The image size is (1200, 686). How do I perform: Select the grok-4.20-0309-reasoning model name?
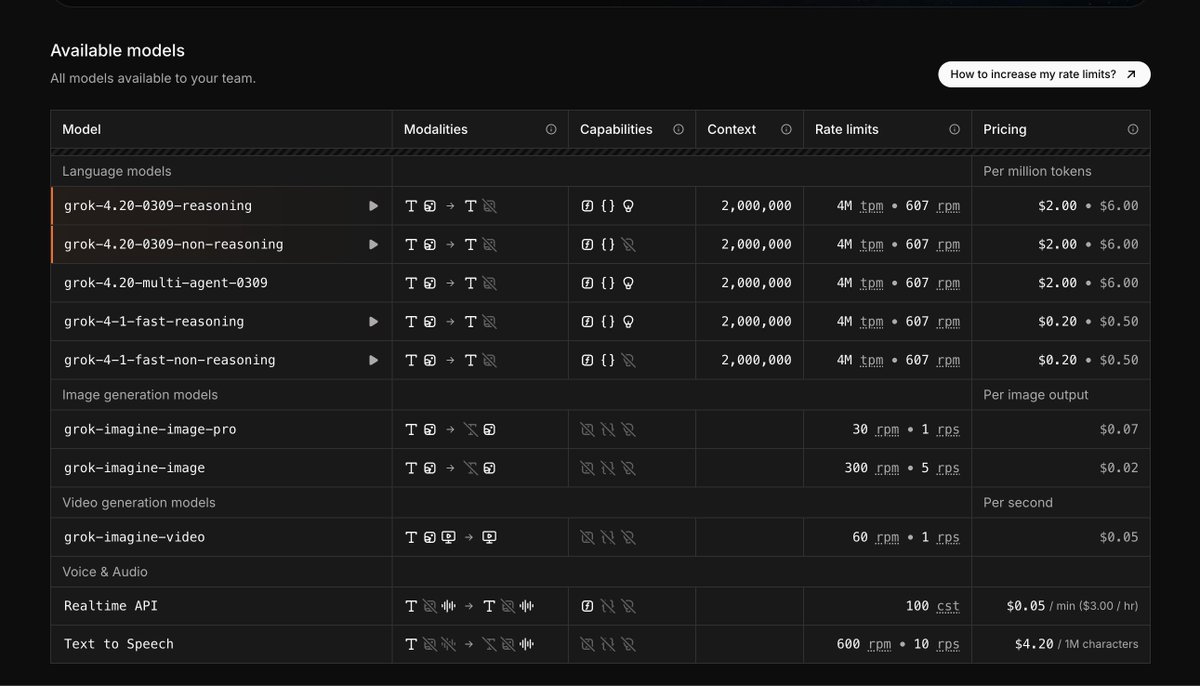click(158, 206)
